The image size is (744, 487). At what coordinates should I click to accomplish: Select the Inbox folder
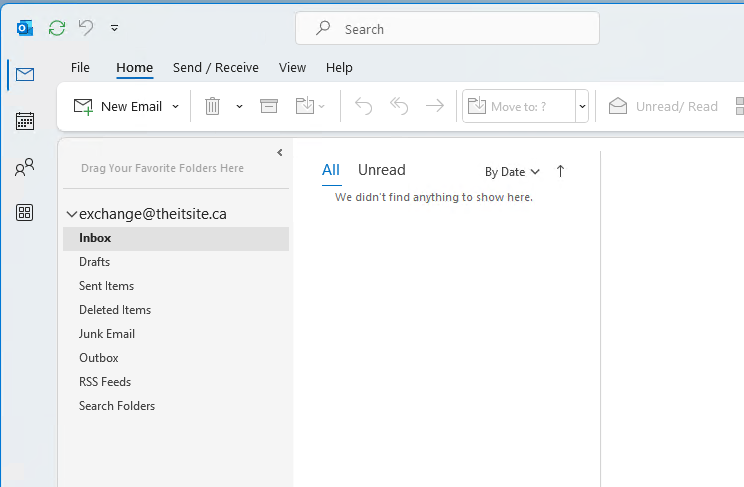pyautogui.click(x=176, y=238)
